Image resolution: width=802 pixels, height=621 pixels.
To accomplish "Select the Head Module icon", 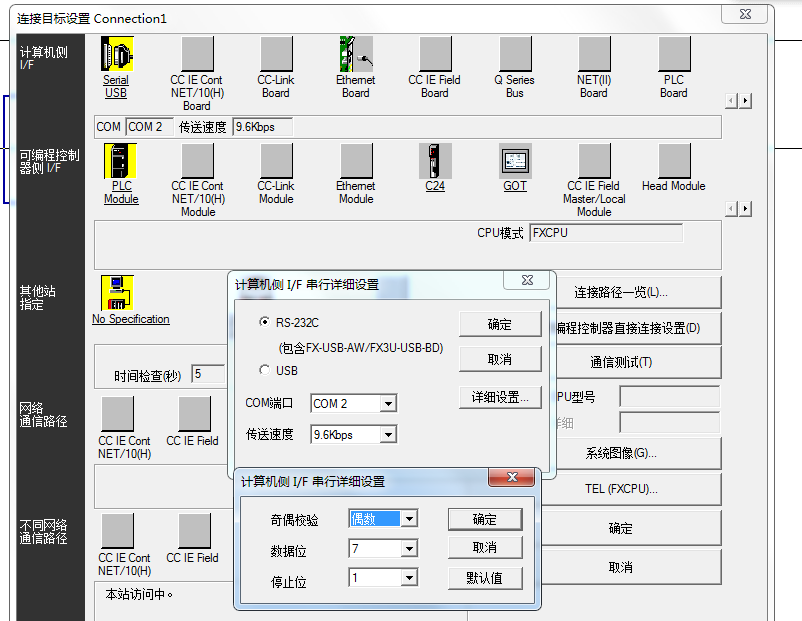I will [673, 161].
